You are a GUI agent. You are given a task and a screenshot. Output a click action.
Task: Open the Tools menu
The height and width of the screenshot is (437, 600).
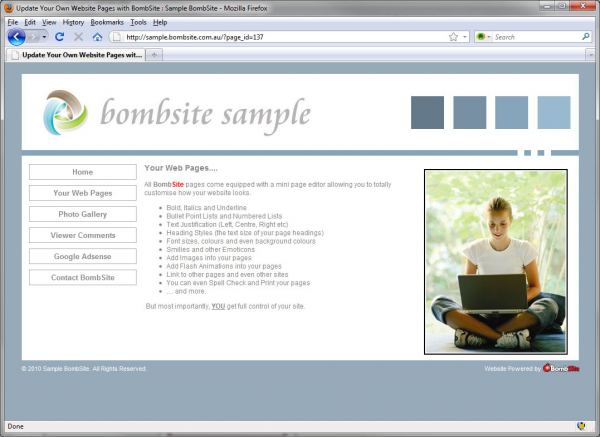coord(138,22)
